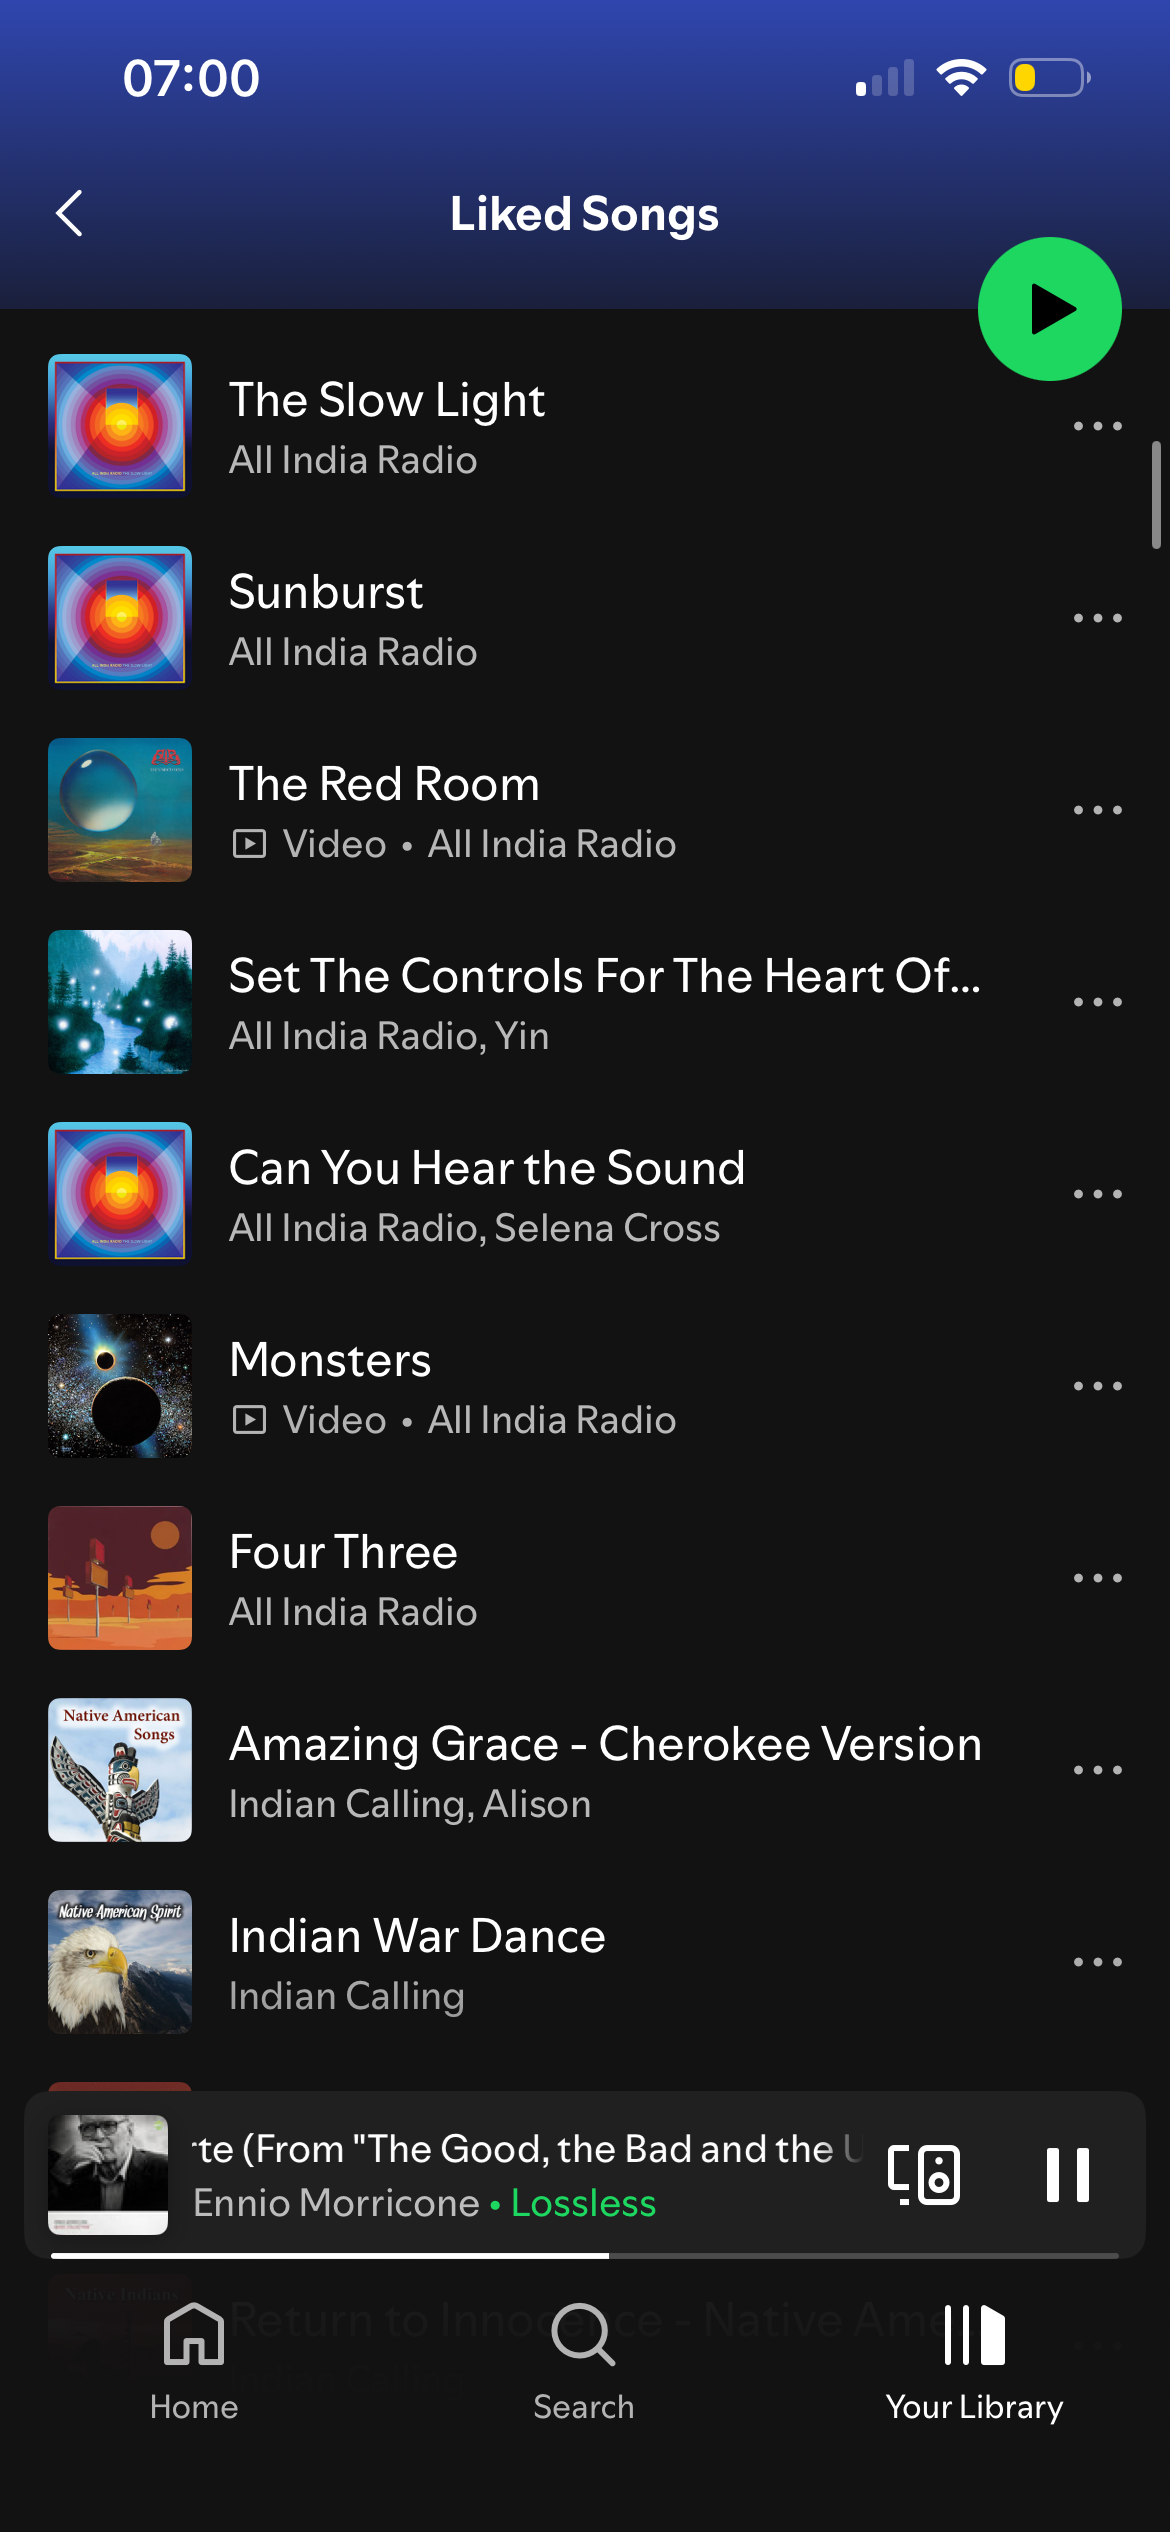This screenshot has height=2532, width=1170.
Task: Open more options for Indian War Dance
Action: [1097, 1962]
